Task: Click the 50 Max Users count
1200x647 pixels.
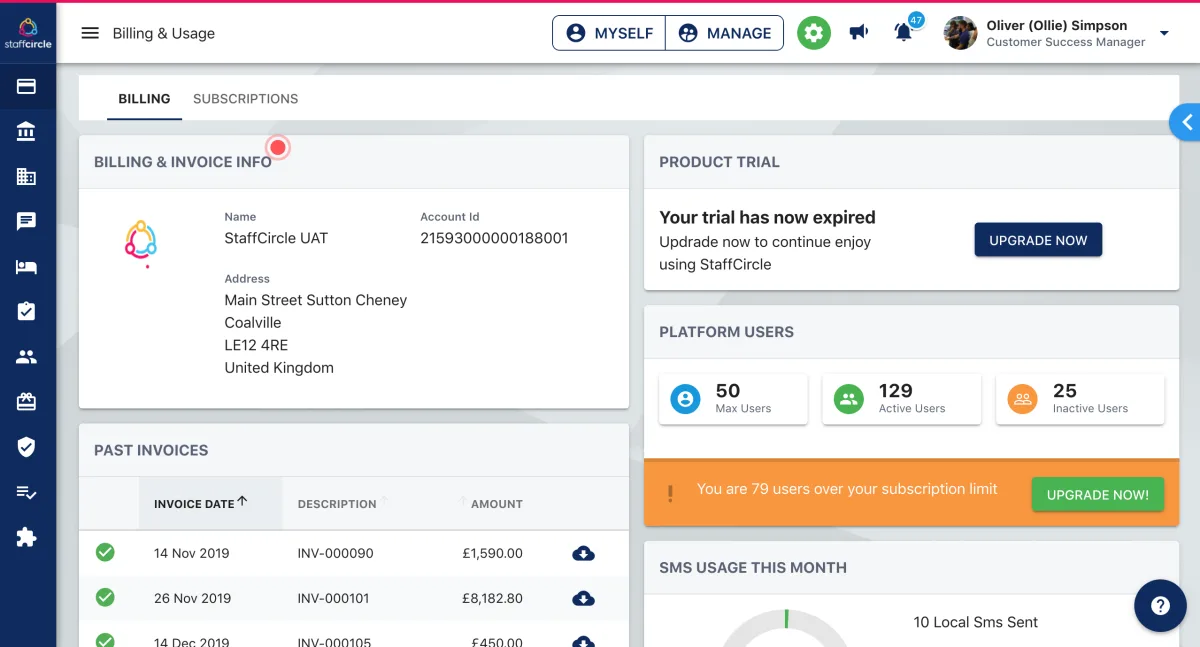Action: coord(728,391)
